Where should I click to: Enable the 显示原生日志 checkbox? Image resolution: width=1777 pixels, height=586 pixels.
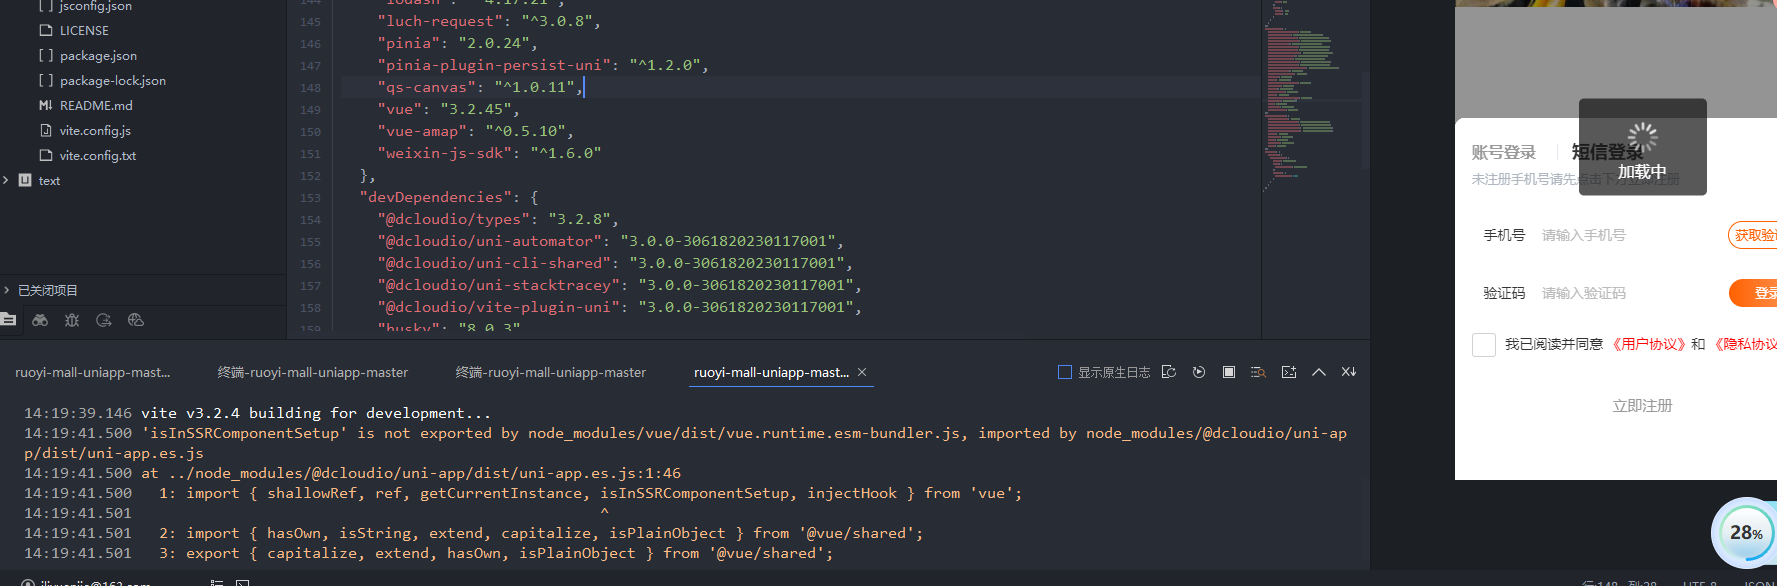click(1065, 372)
